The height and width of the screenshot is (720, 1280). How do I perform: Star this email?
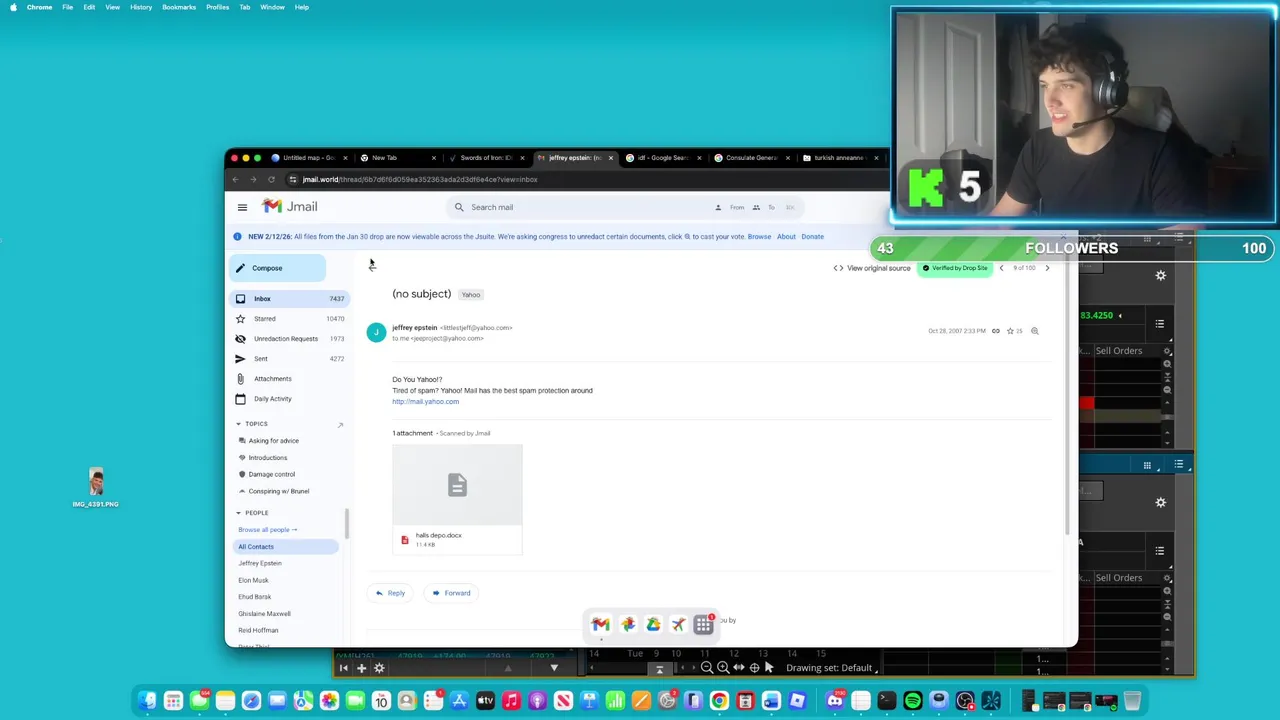[1010, 331]
